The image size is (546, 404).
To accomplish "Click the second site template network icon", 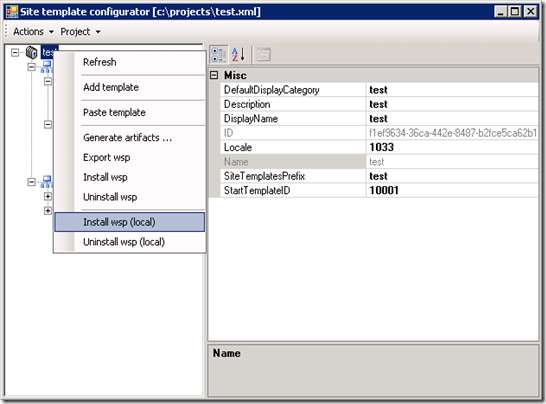I will pos(47,181).
